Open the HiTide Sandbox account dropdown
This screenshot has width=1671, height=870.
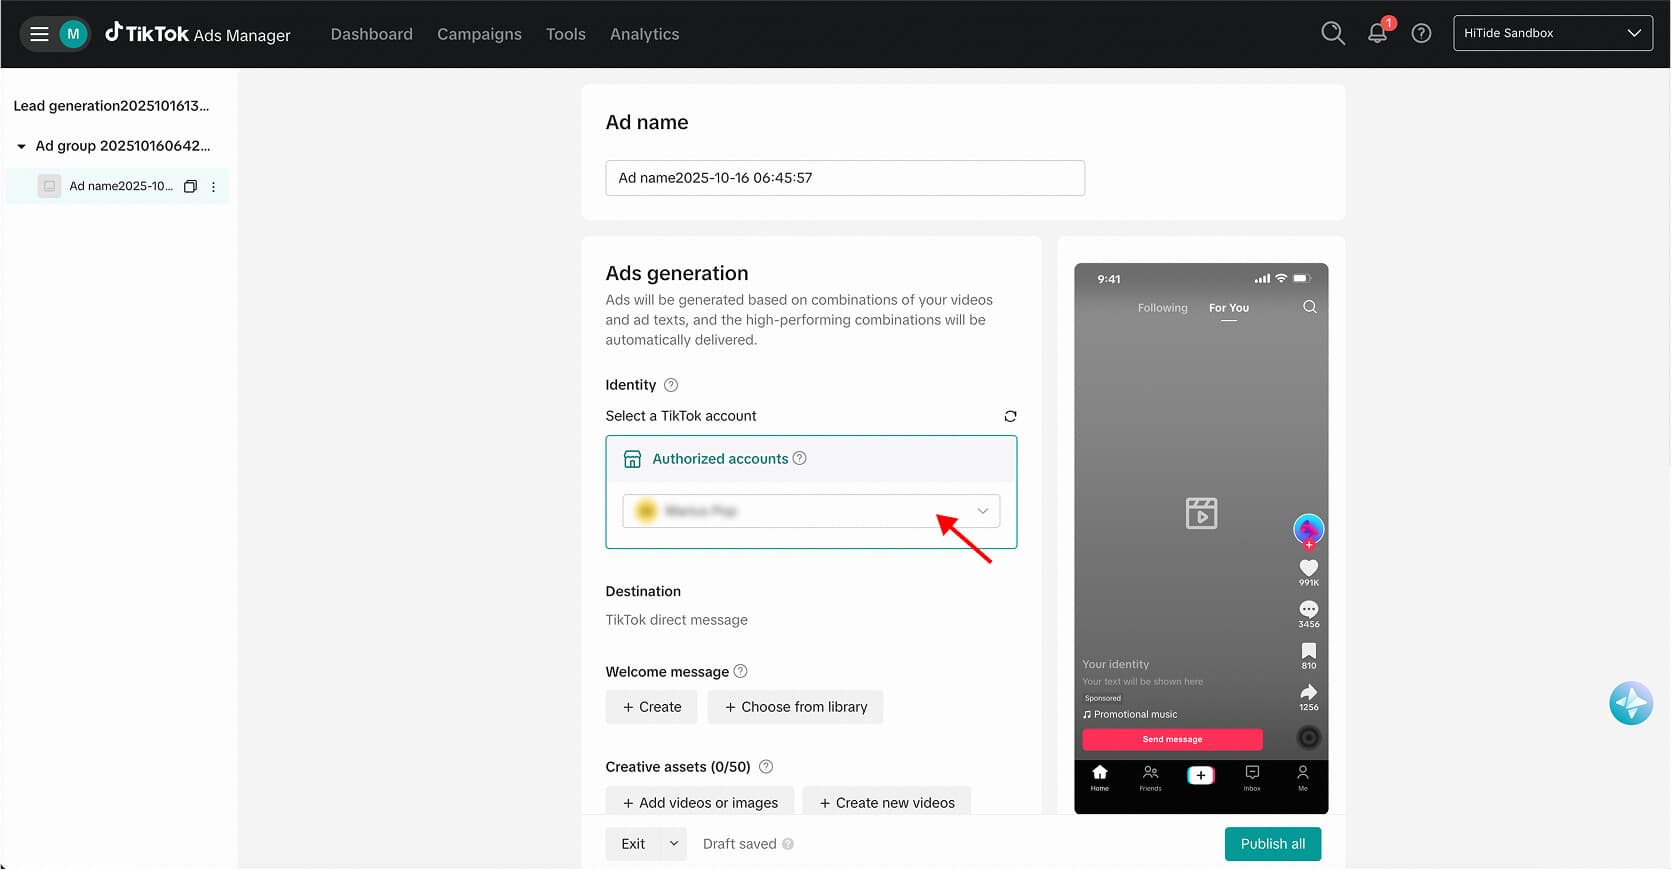click(x=1552, y=33)
